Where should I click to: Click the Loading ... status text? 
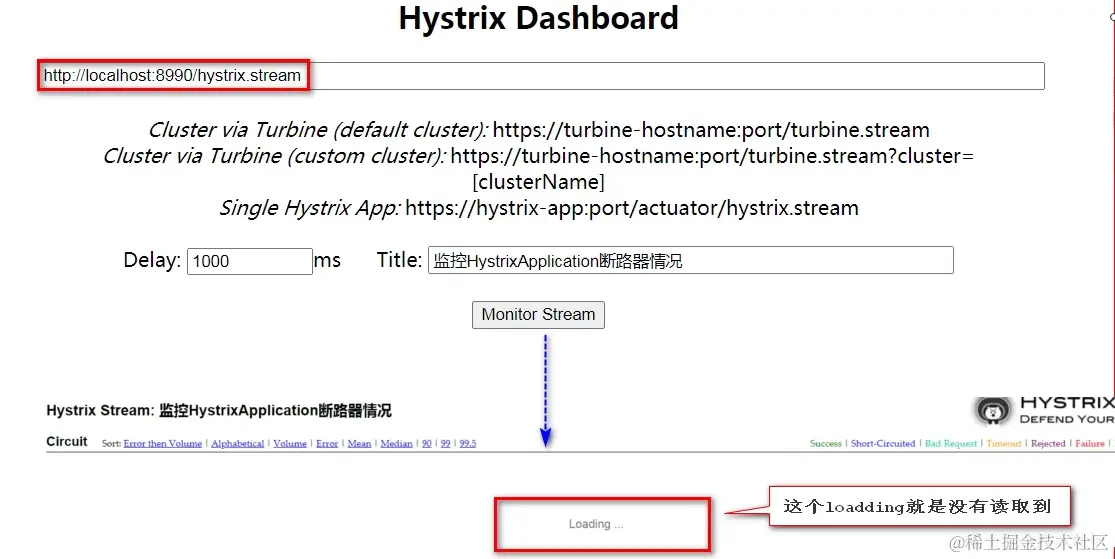(596, 524)
